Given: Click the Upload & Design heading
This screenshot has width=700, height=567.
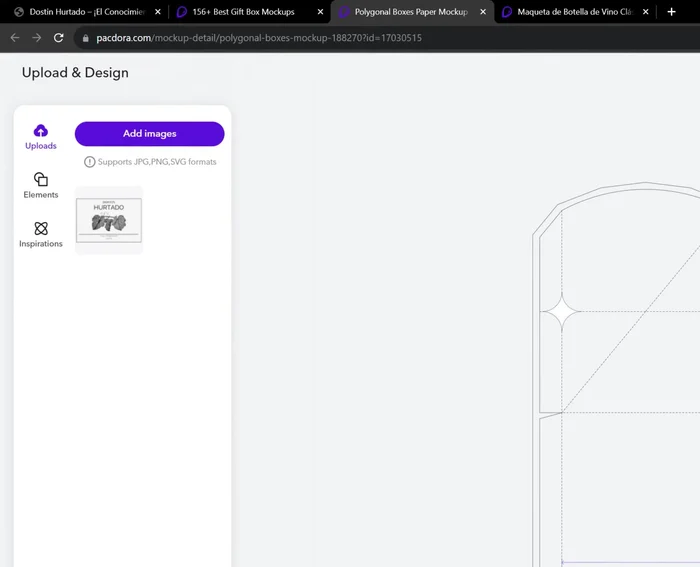Looking at the screenshot, I should 75,73.
